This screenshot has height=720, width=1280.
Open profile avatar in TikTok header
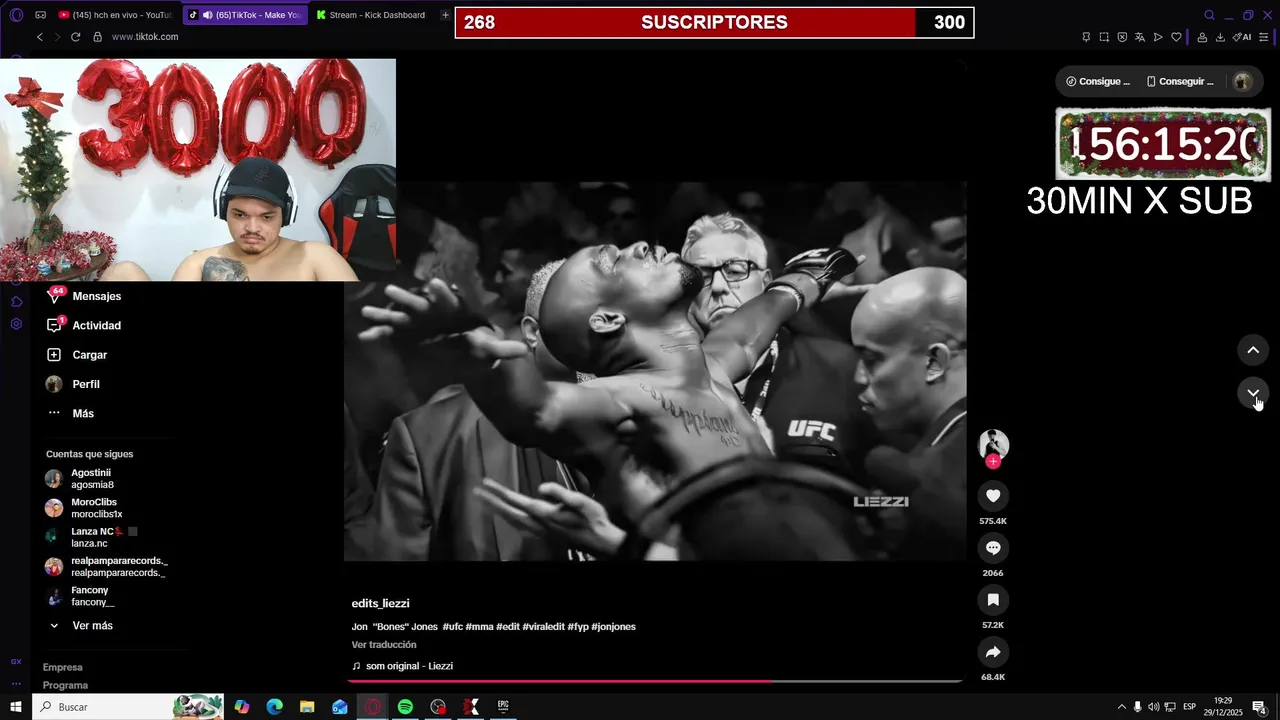tap(1242, 82)
